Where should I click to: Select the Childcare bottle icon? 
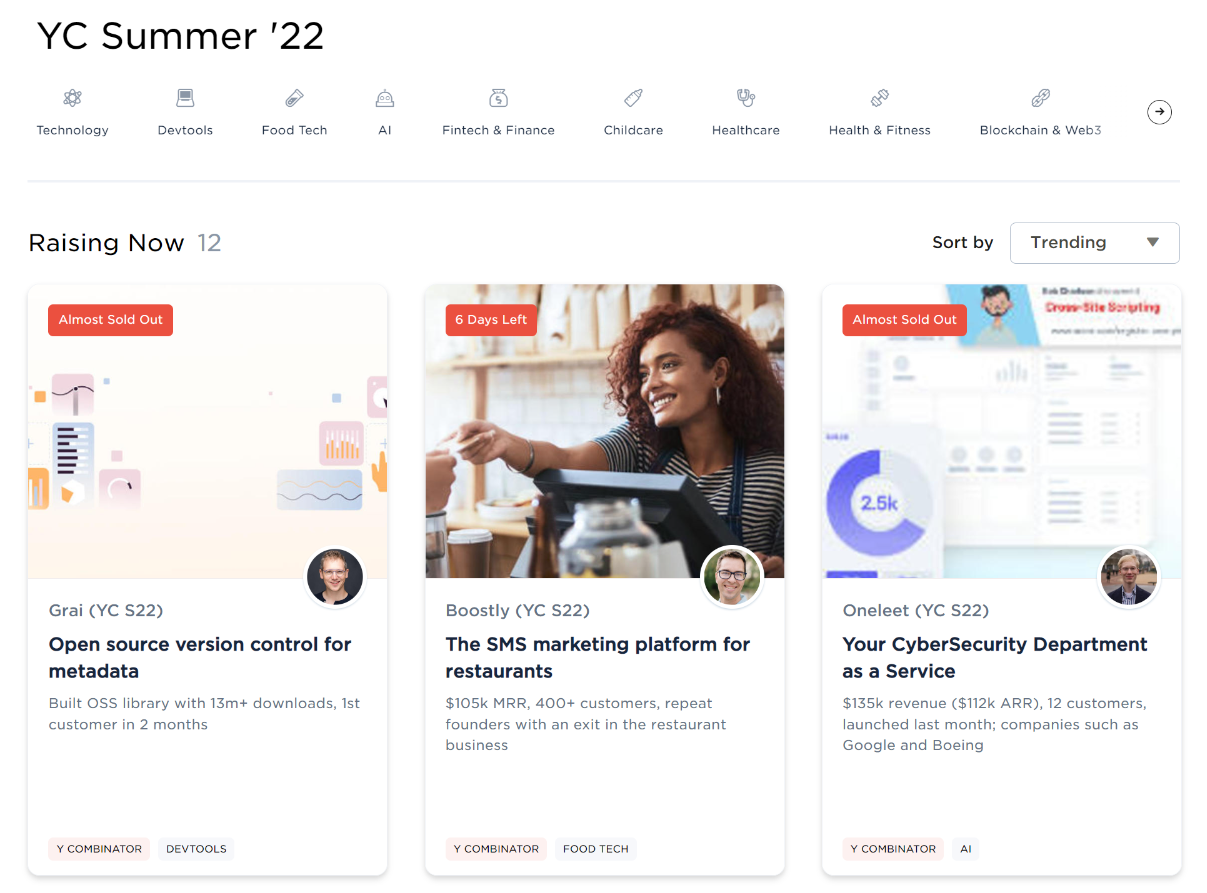tap(633, 98)
